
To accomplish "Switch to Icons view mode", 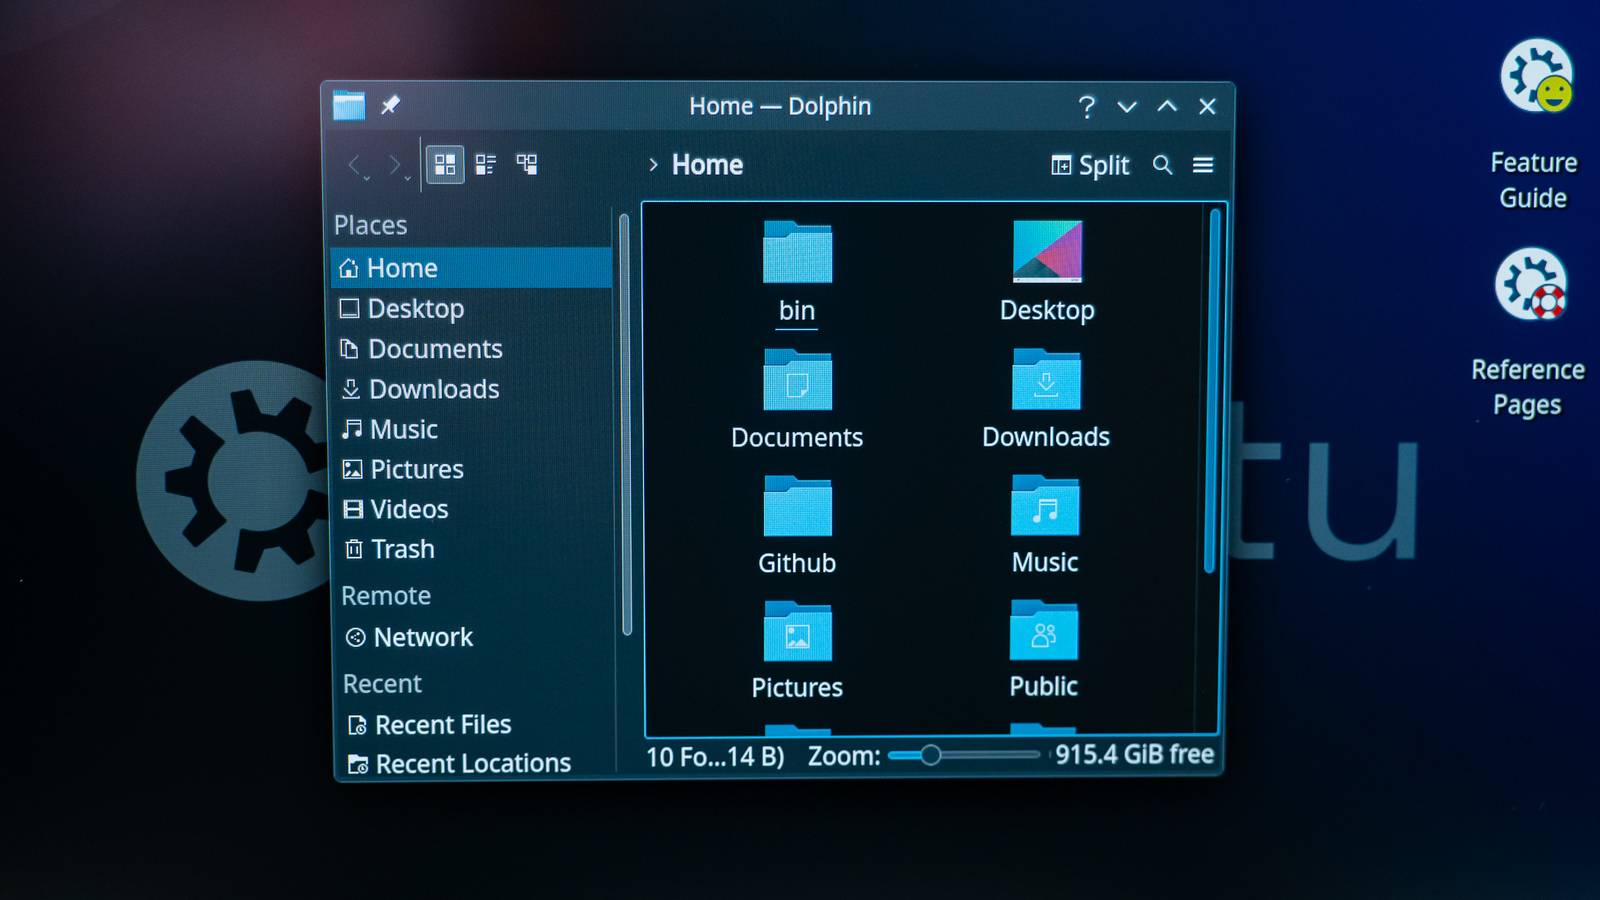I will point(446,164).
